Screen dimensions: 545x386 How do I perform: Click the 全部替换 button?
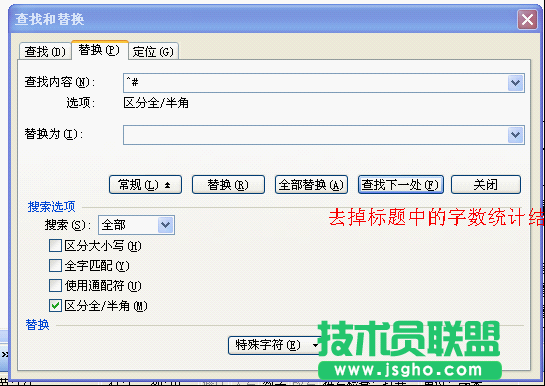pos(311,184)
